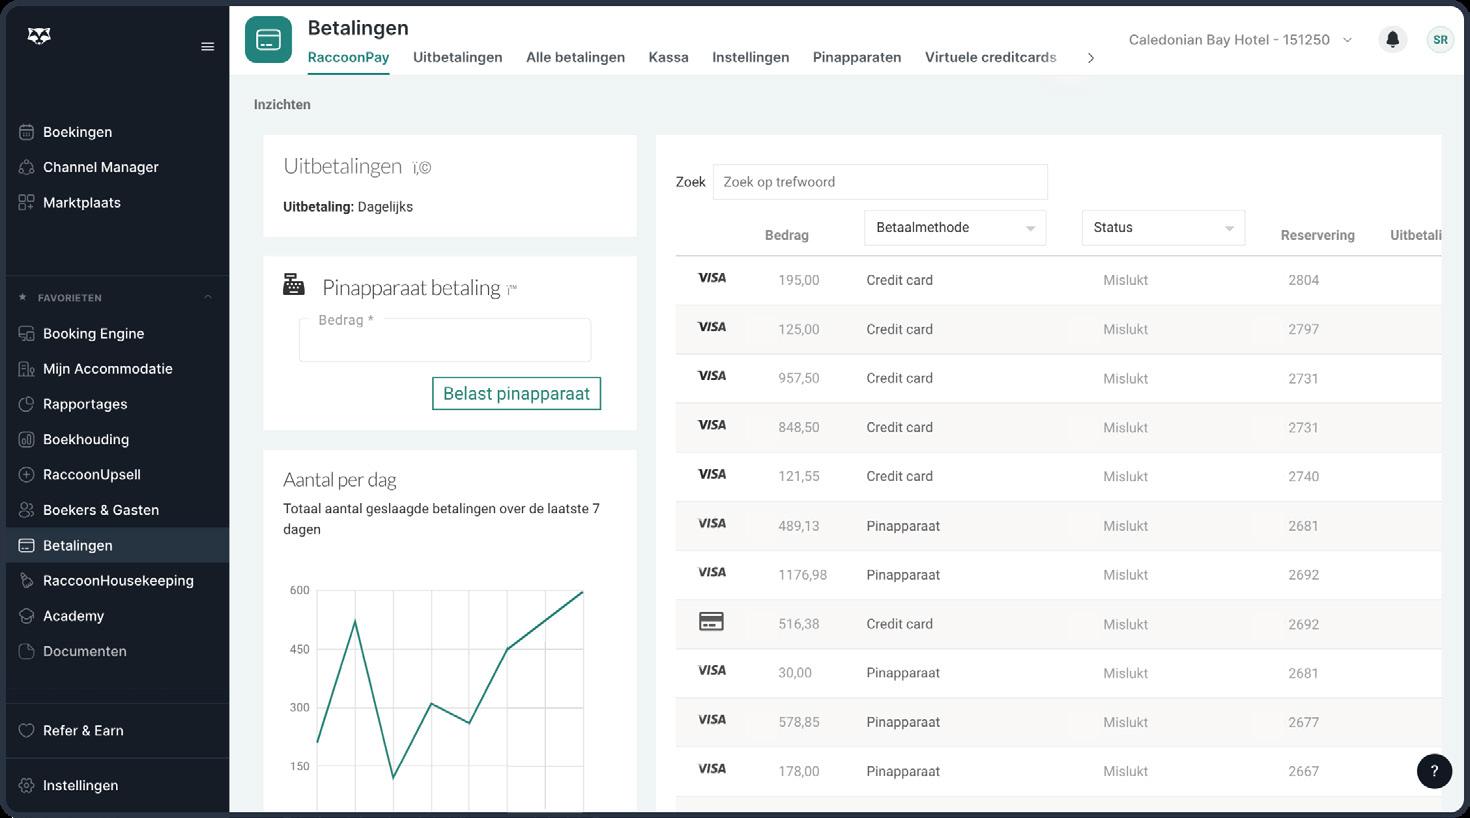Collapse sidebar with hamburger menu icon

(x=208, y=47)
